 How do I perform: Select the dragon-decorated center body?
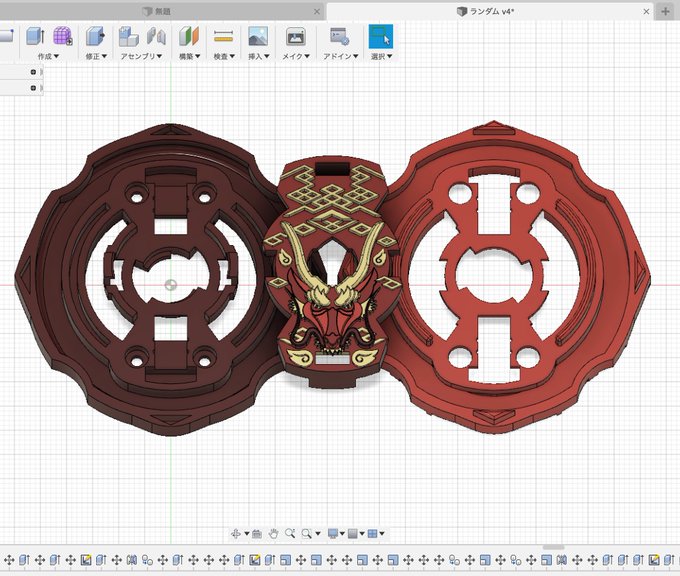330,274
